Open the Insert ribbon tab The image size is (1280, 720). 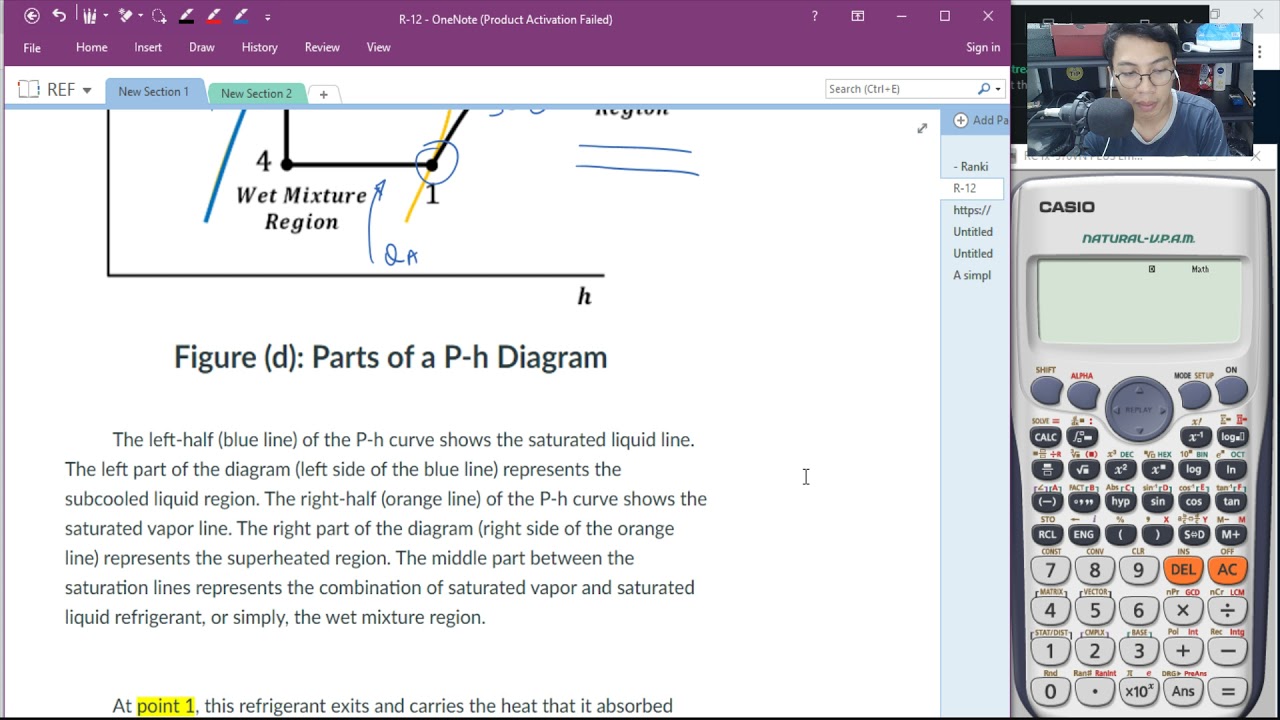click(148, 47)
